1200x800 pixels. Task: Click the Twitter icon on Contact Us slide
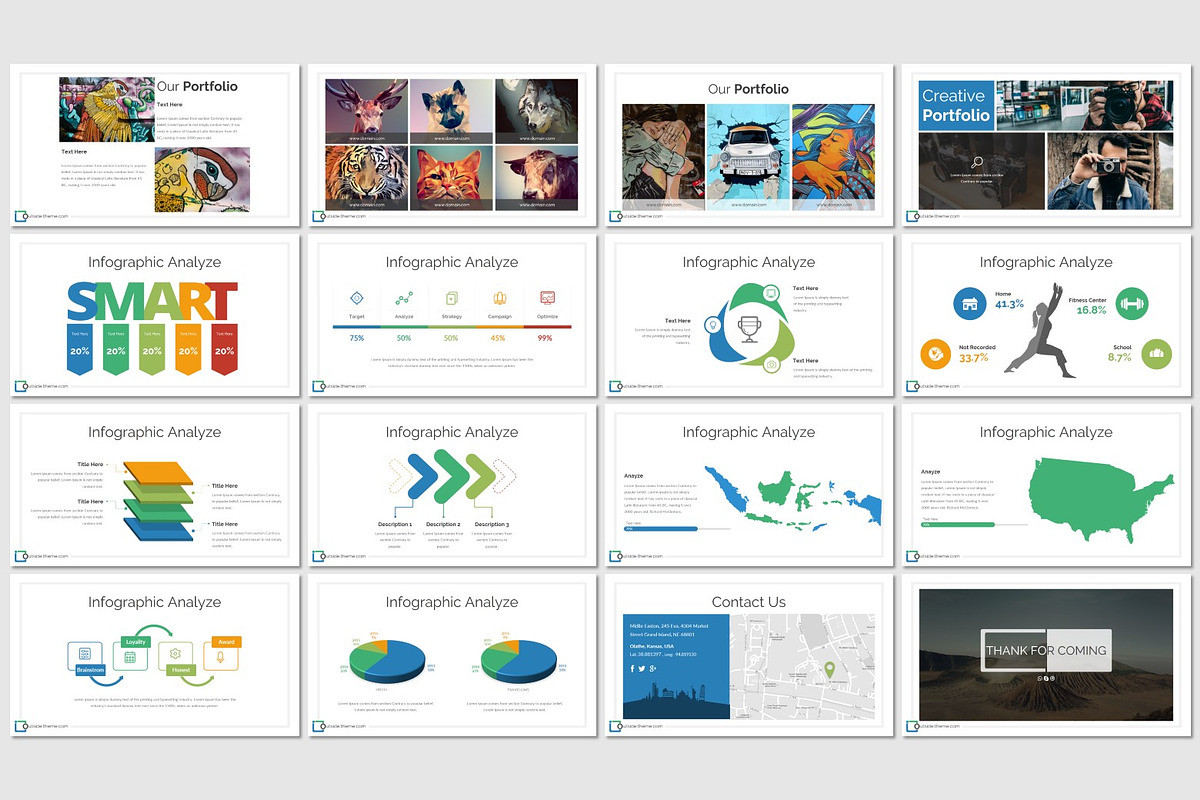pyautogui.click(x=643, y=668)
